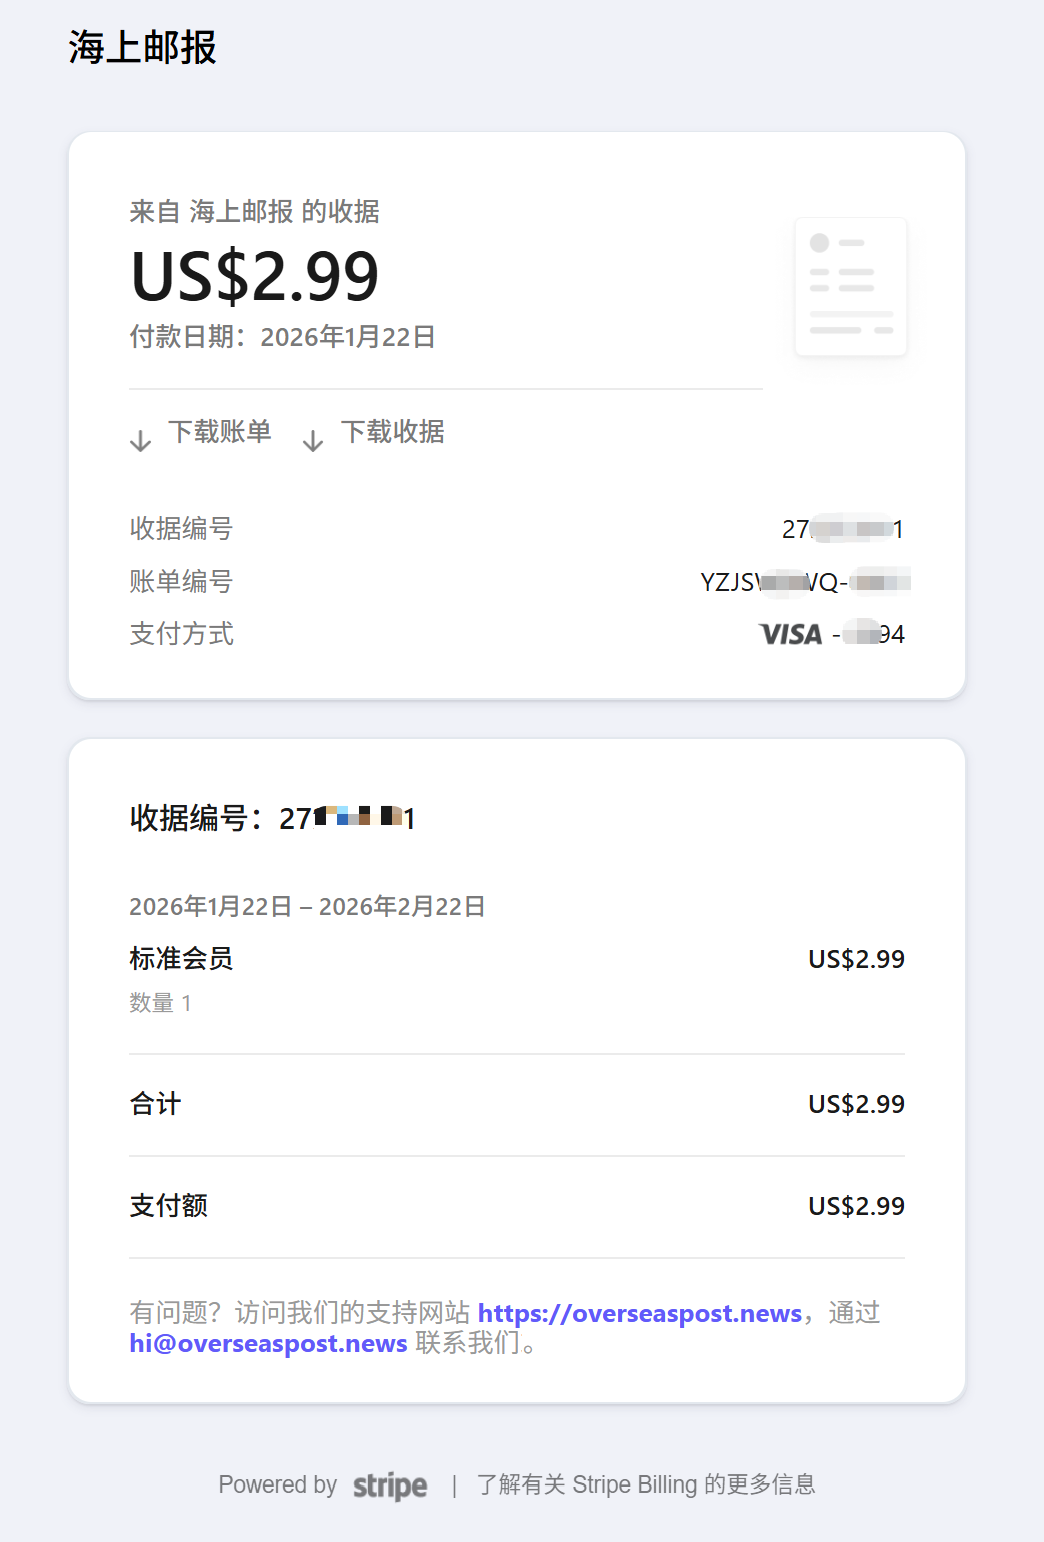The image size is (1044, 1542).
Task: Click the 收据编号 row value
Action: tap(842, 529)
